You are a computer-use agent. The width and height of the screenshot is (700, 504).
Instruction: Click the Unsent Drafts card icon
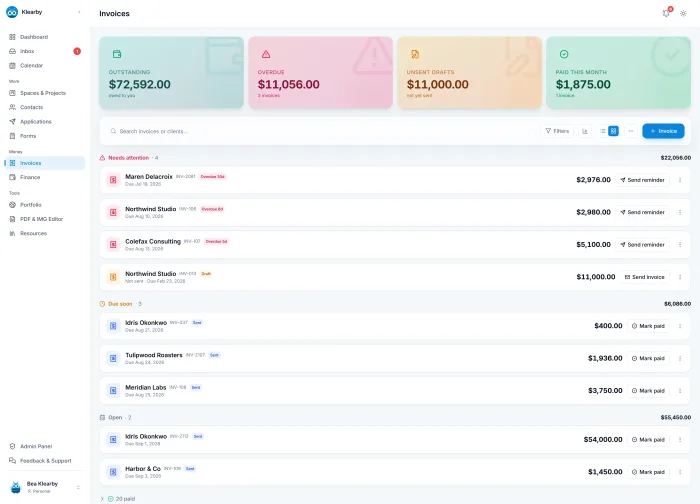pyautogui.click(x=415, y=54)
